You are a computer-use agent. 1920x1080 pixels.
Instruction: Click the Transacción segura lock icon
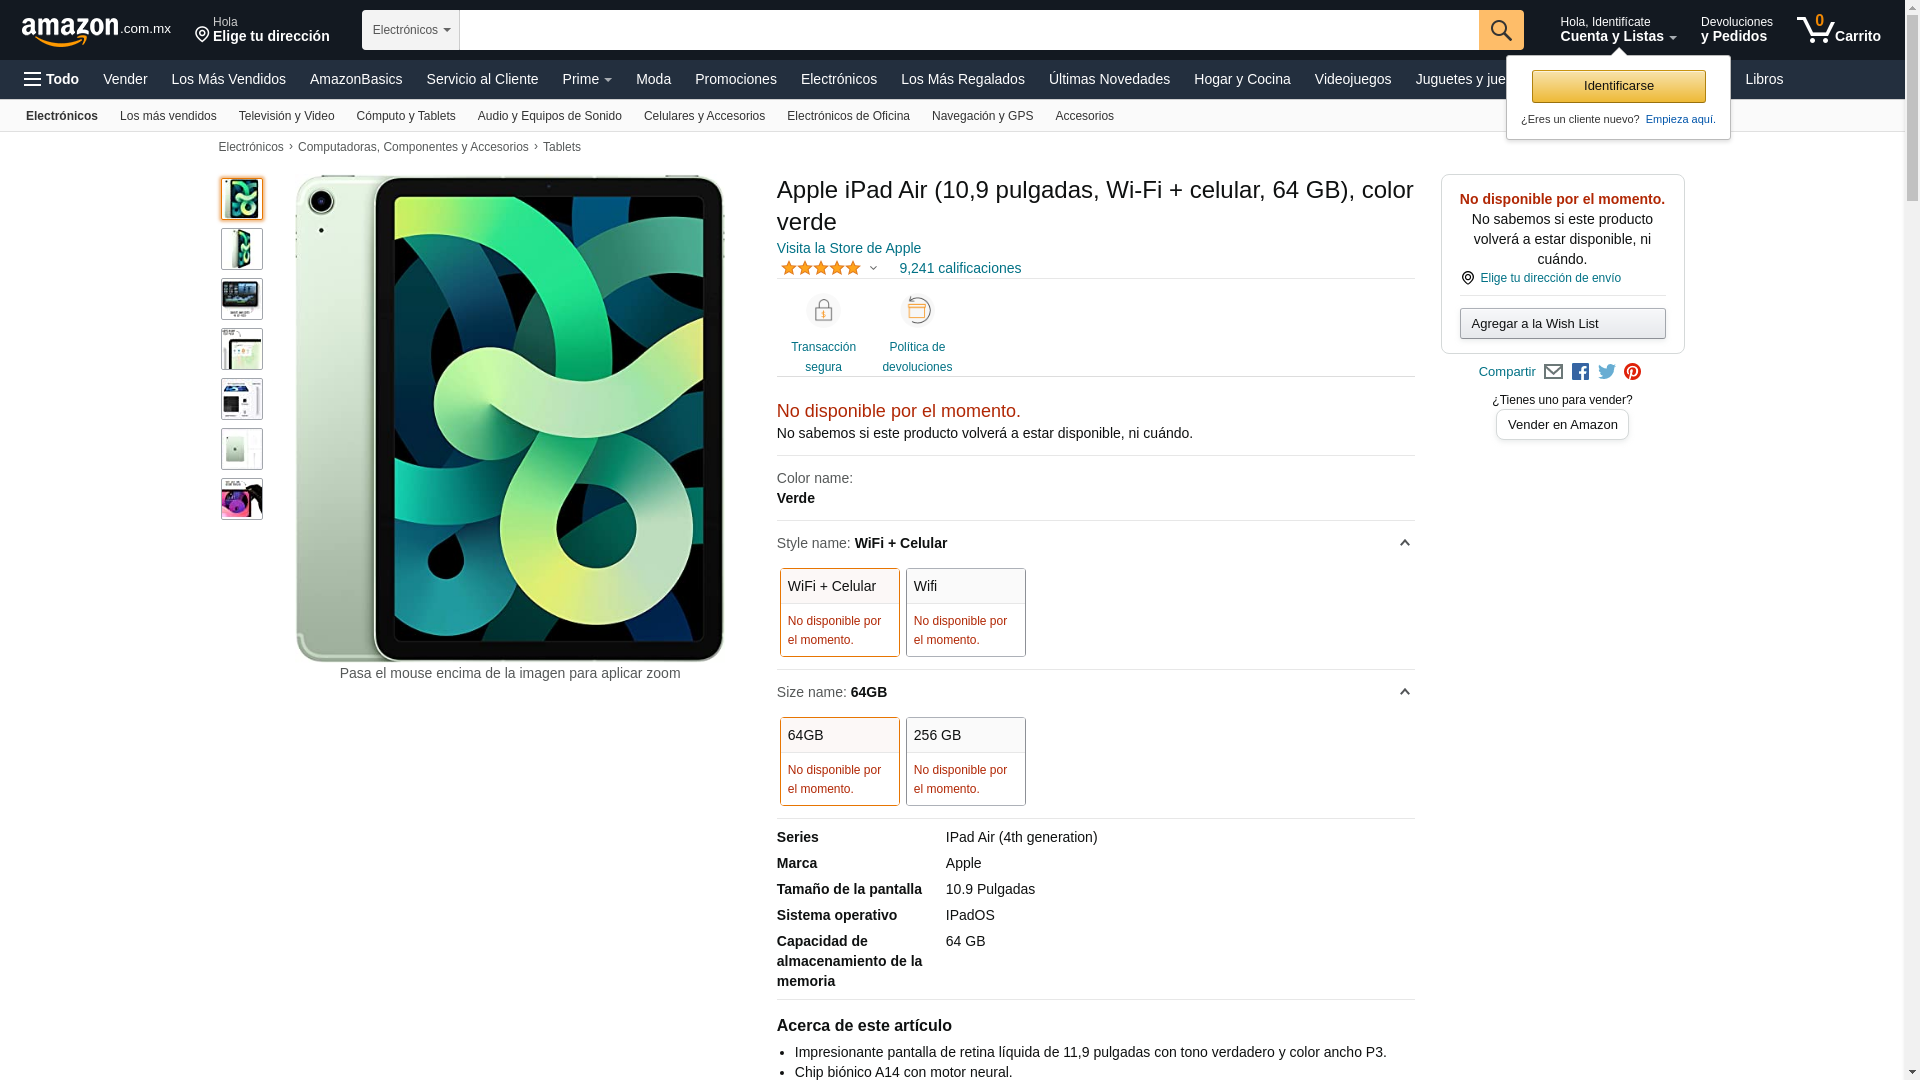(x=823, y=311)
